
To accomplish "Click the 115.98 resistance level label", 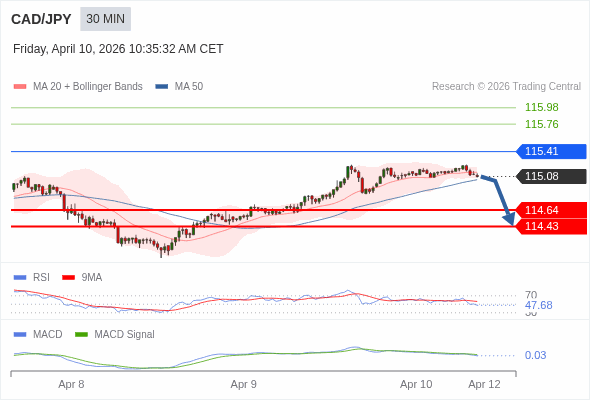I will coord(542,107).
